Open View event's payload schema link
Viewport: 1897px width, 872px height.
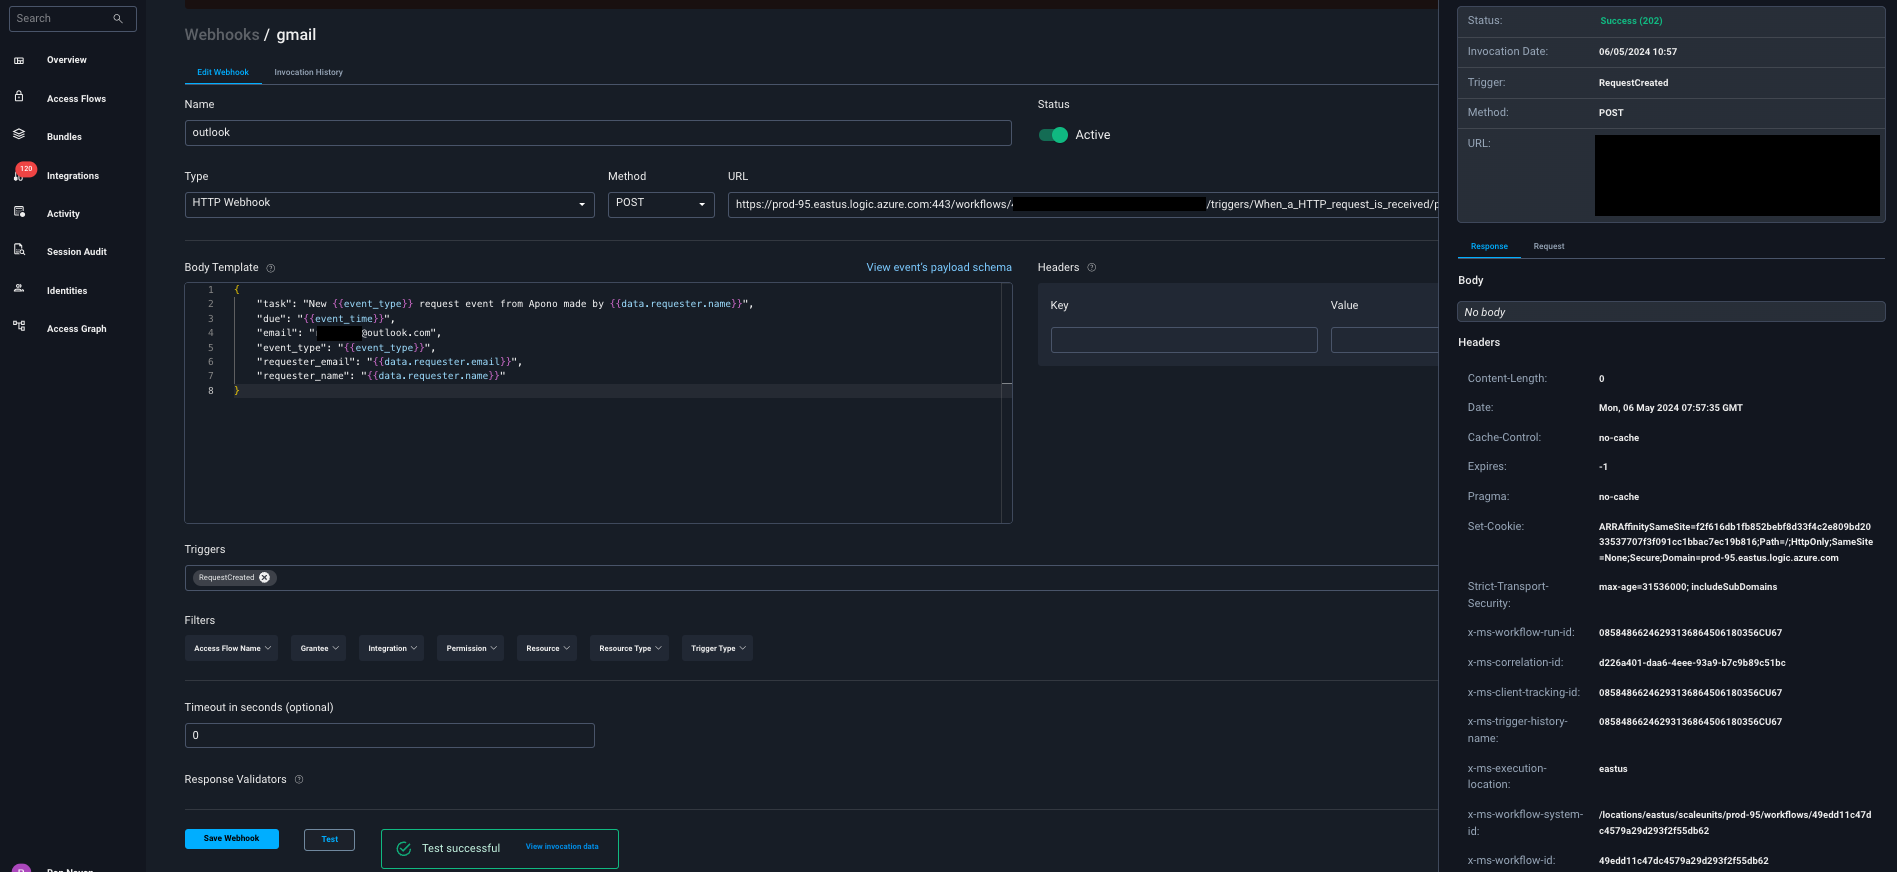tap(938, 267)
